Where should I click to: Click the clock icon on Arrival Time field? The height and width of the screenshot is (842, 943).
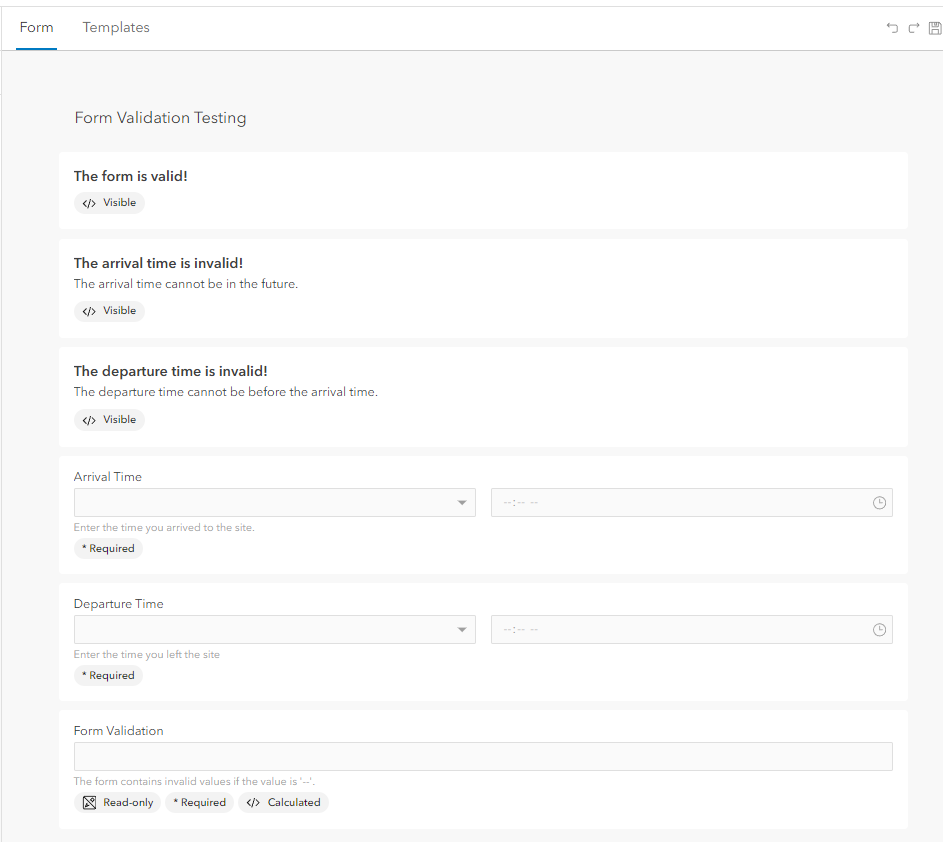pyautogui.click(x=878, y=502)
